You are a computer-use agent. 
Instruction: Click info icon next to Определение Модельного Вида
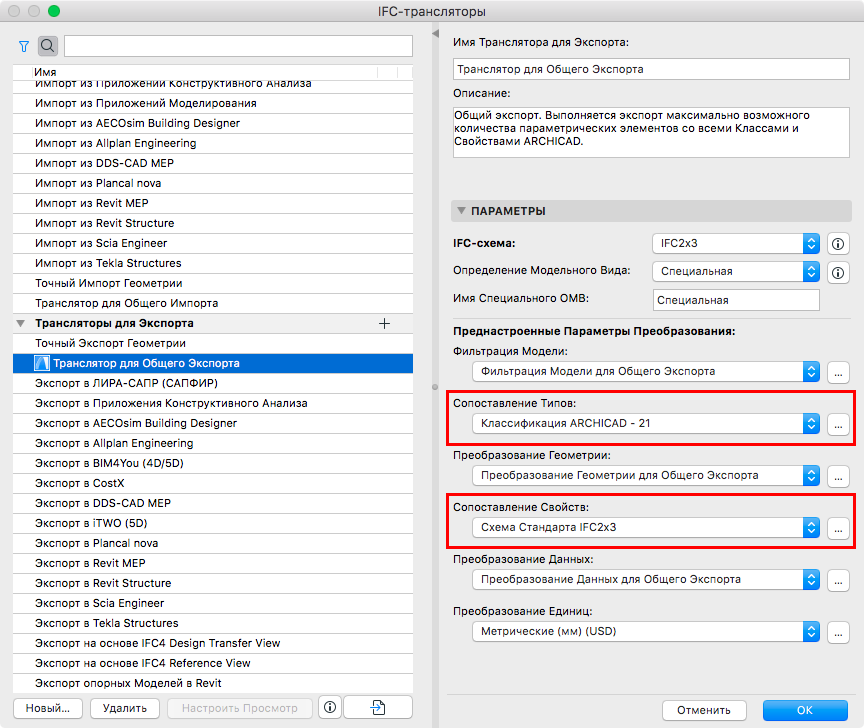click(838, 272)
